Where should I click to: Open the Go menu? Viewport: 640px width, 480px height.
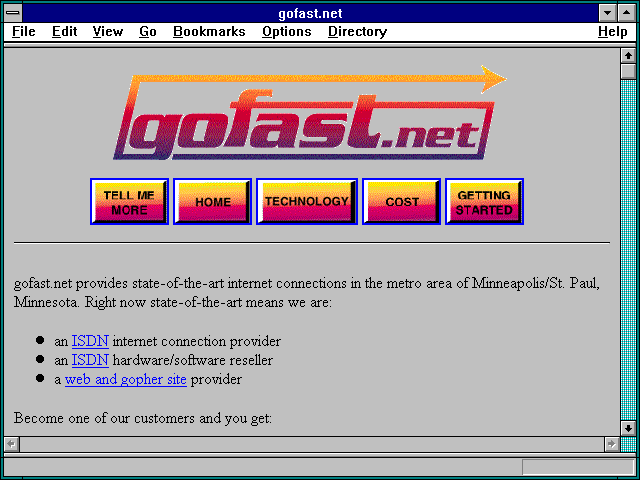[x=148, y=31]
